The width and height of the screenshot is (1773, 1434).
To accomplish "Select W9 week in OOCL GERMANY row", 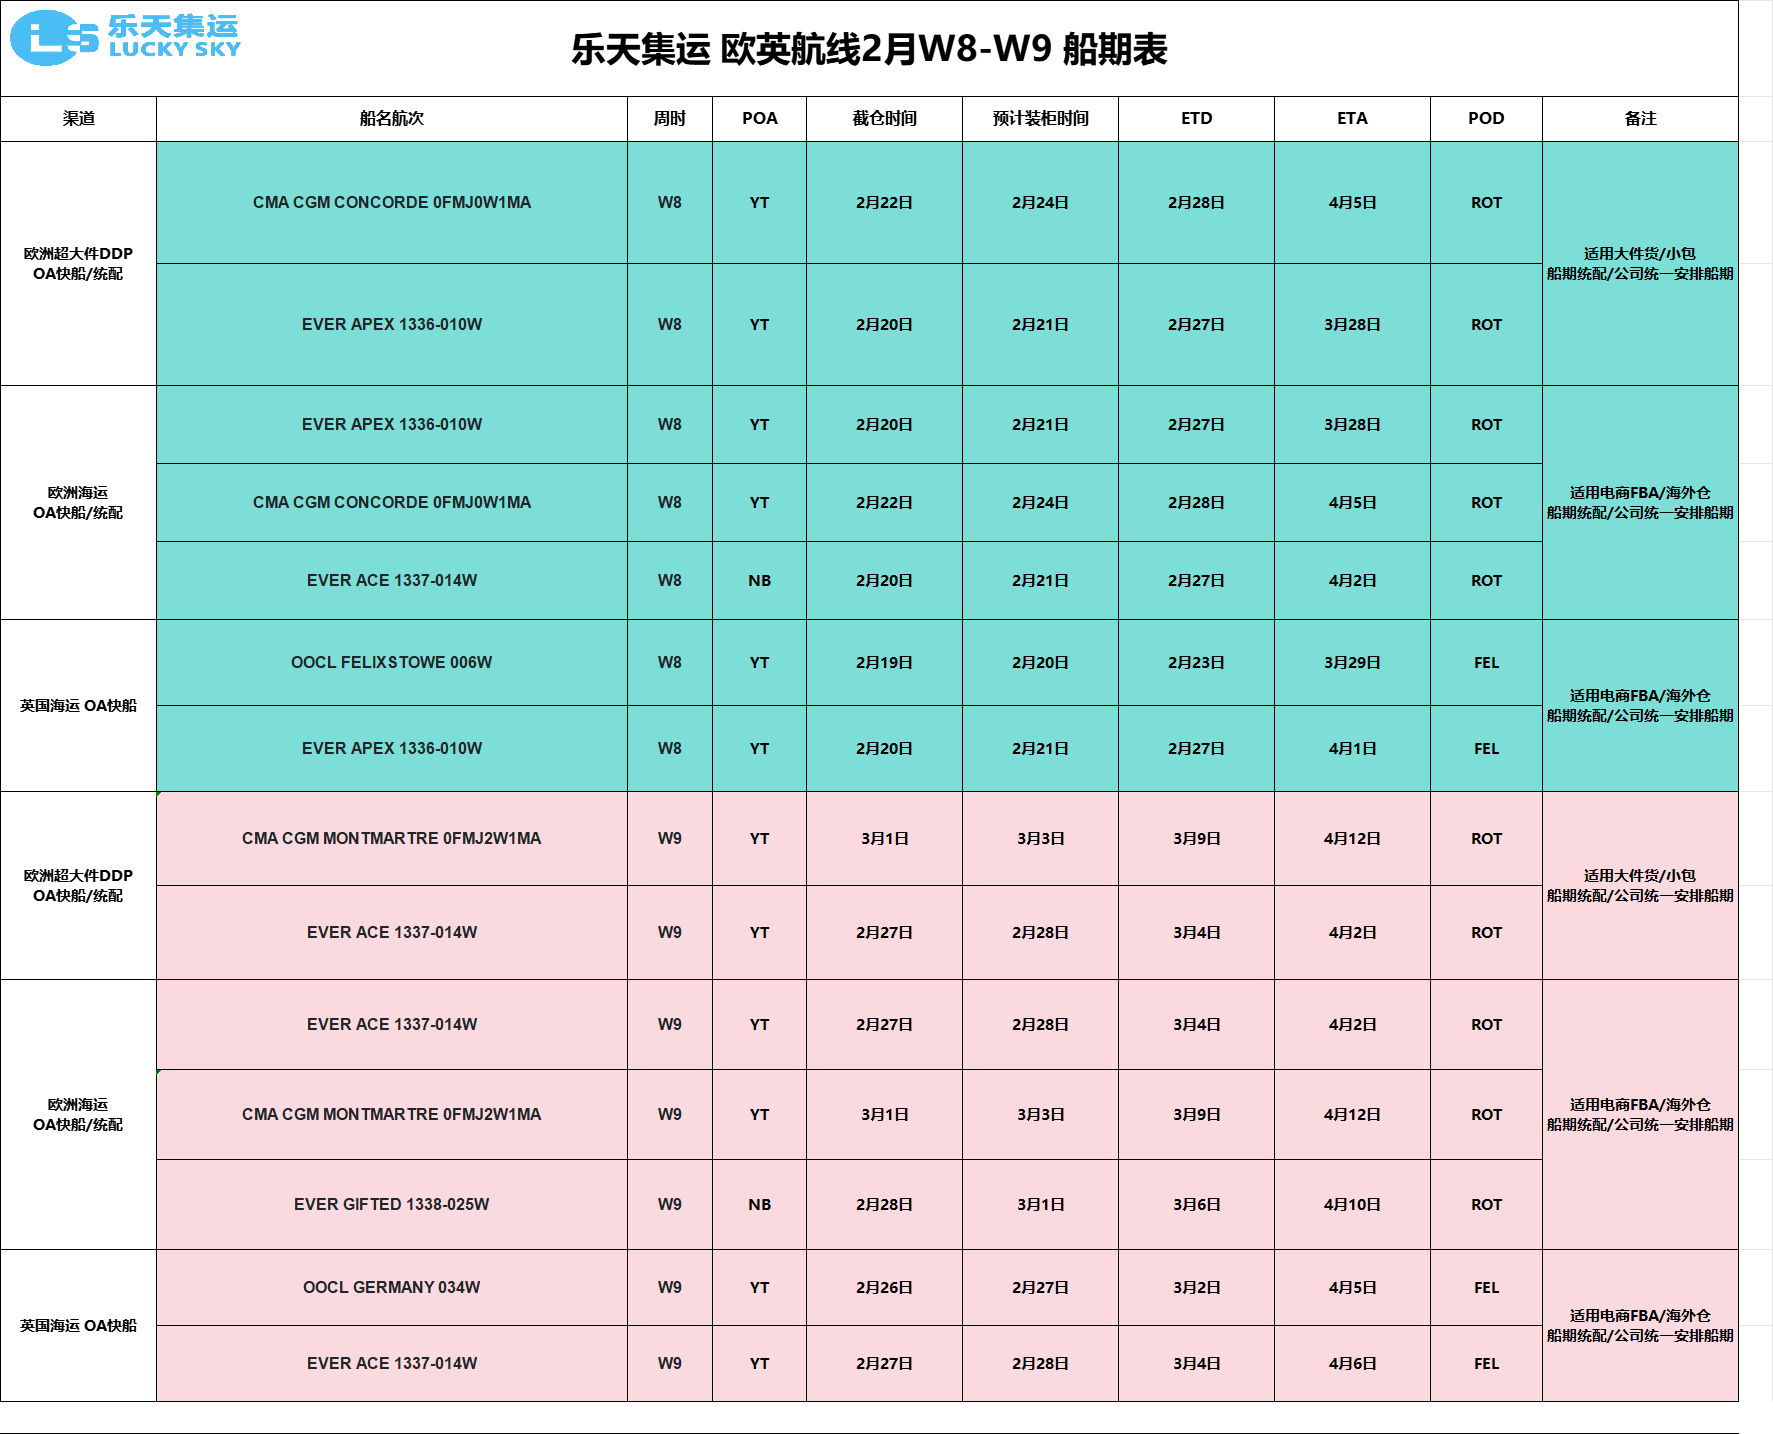I will point(670,1288).
